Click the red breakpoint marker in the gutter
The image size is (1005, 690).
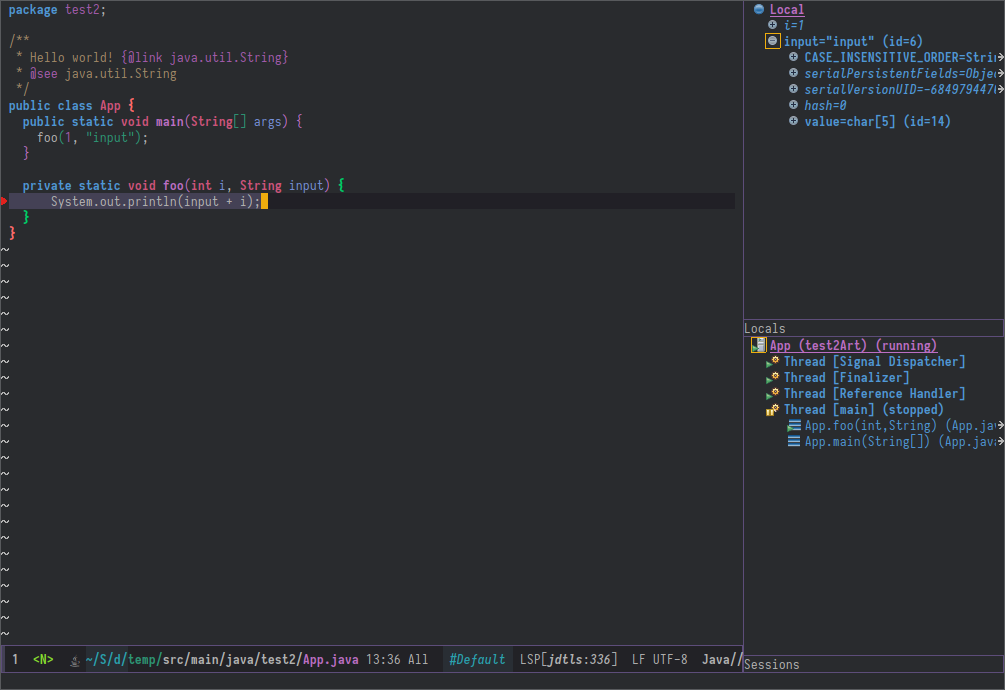4,202
